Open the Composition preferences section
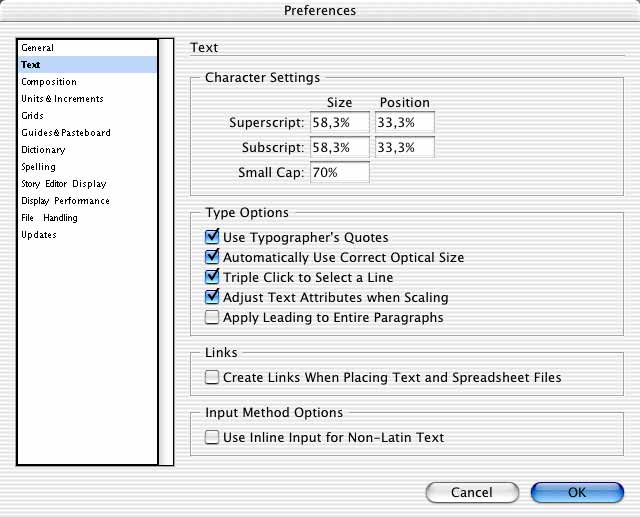This screenshot has height=517, width=640. tap(49, 82)
